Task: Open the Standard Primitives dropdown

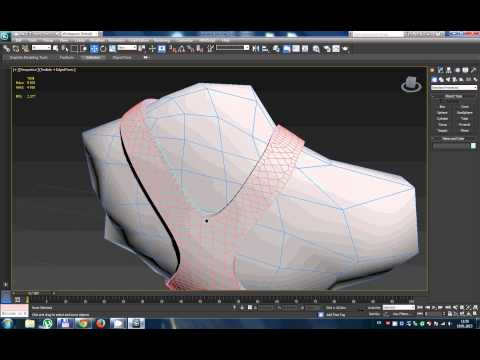Action: [x=454, y=87]
